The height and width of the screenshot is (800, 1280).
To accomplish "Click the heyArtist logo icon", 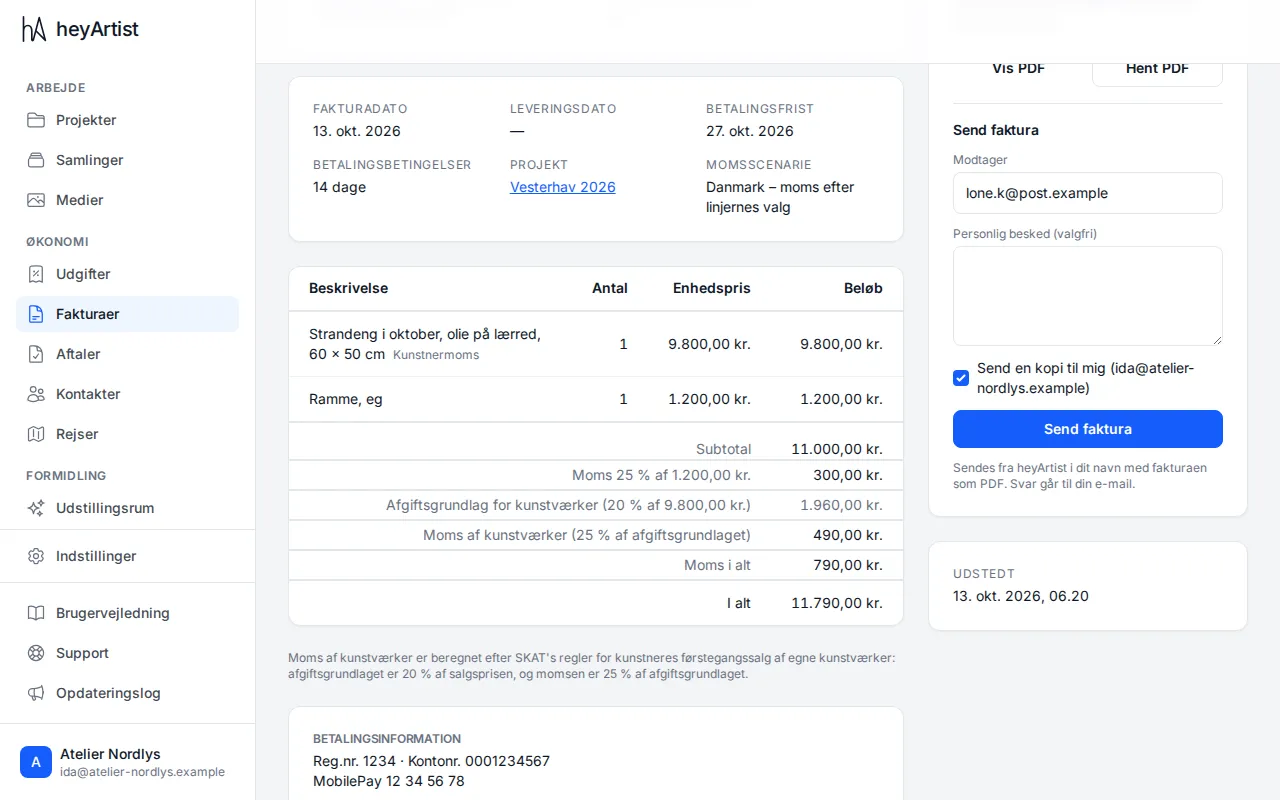I will [x=35, y=29].
